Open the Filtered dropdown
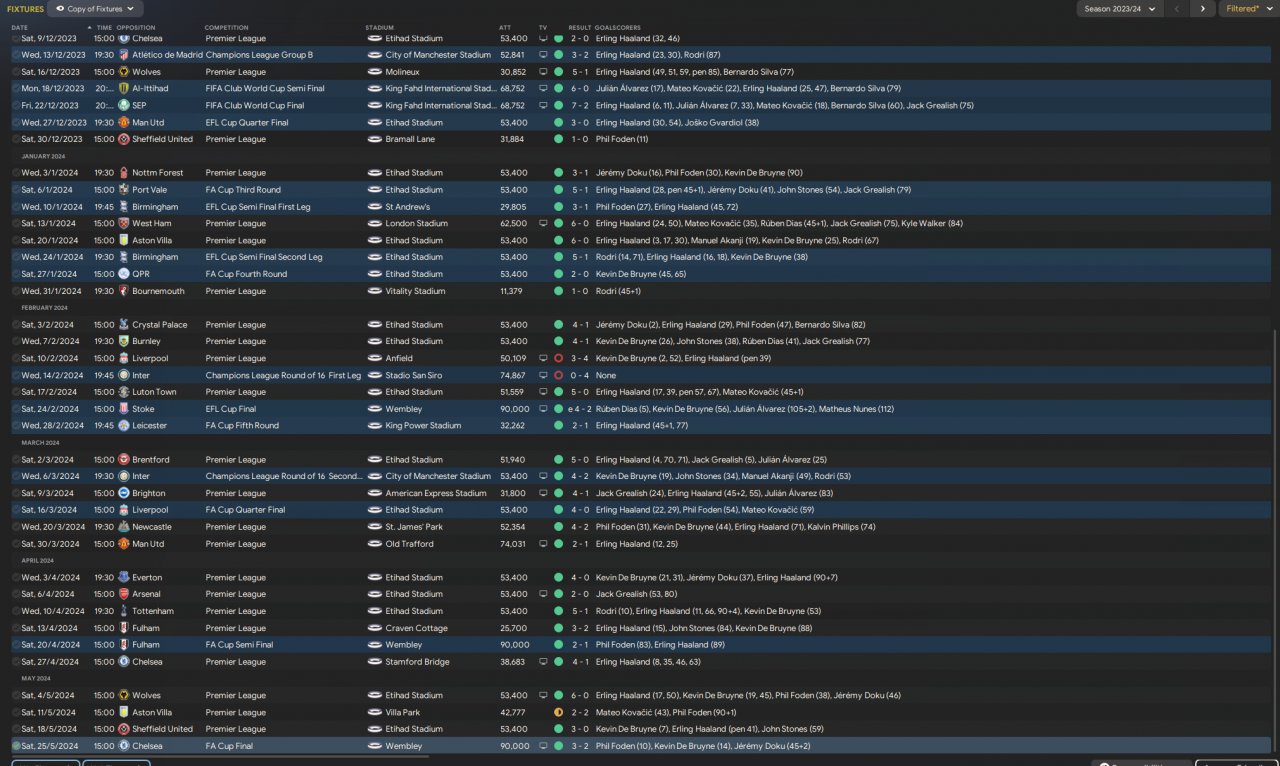This screenshot has height=766, width=1280. (x=1248, y=9)
